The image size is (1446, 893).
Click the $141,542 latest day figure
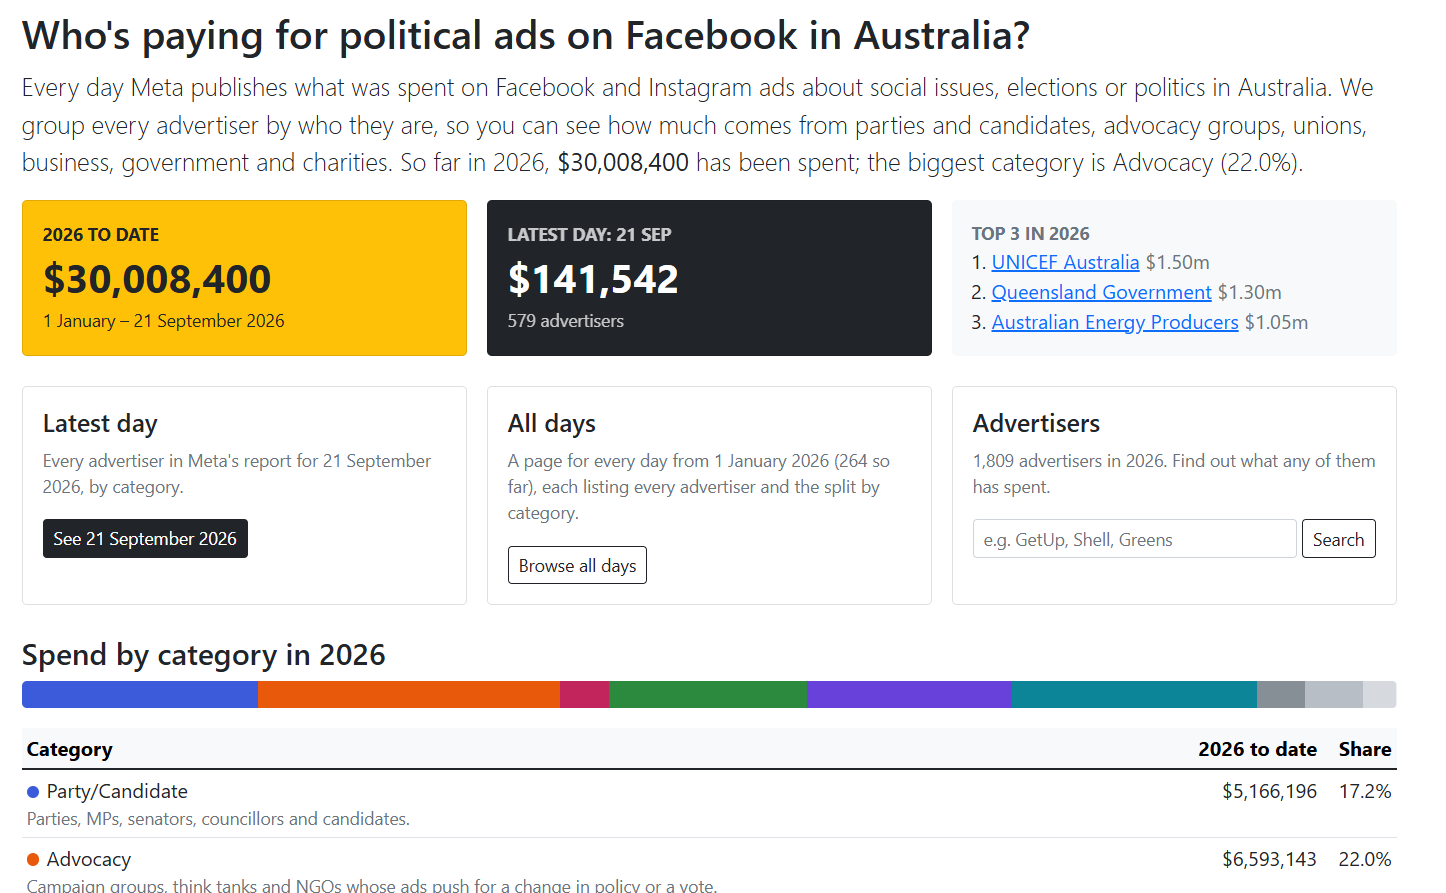593,279
